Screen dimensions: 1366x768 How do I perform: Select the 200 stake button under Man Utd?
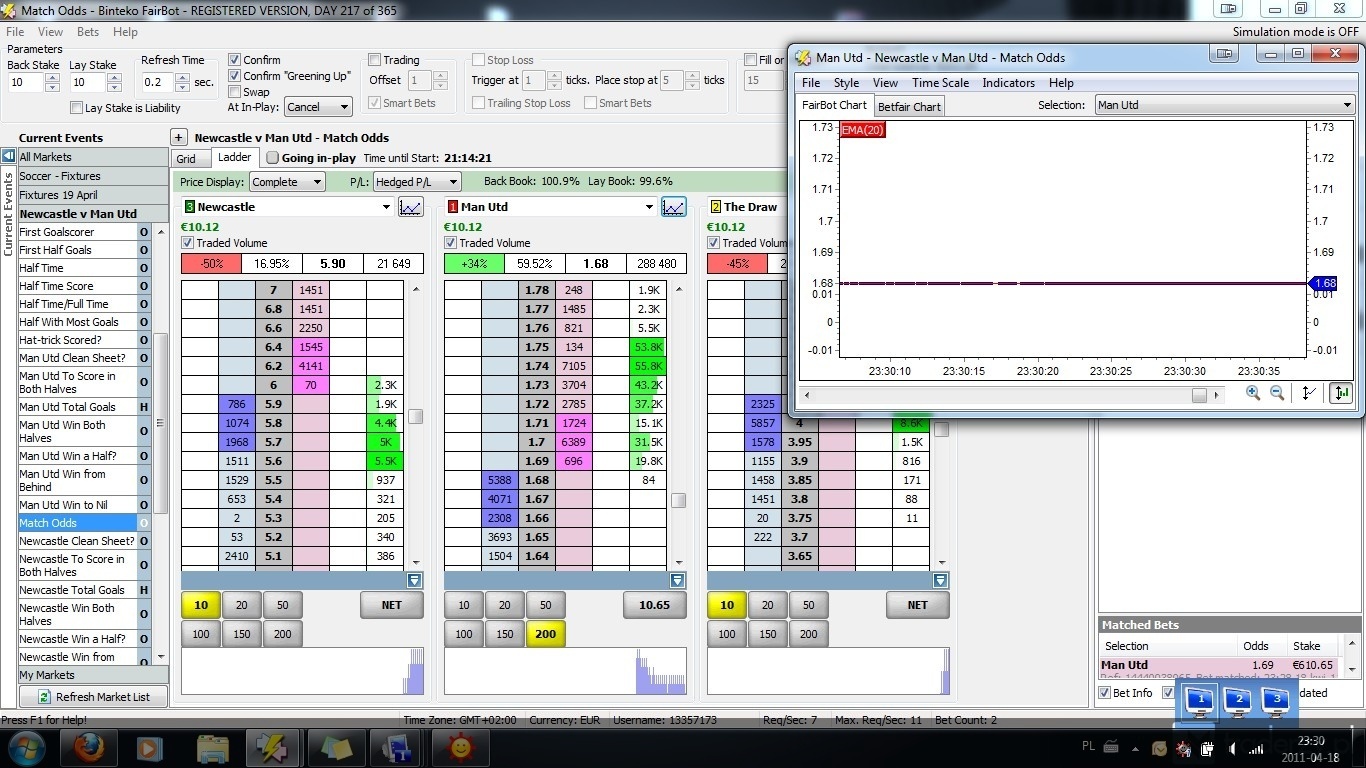tap(546, 634)
